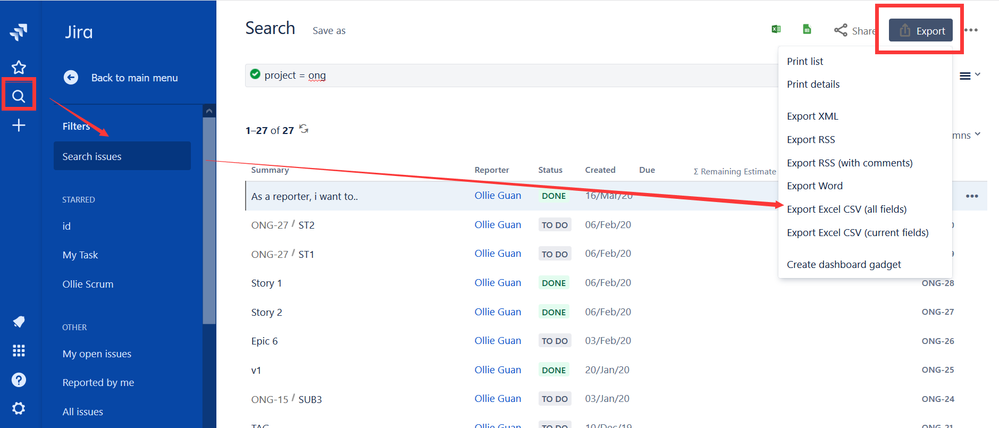Choose Export Word
The height and width of the screenshot is (428, 999).
(x=814, y=186)
